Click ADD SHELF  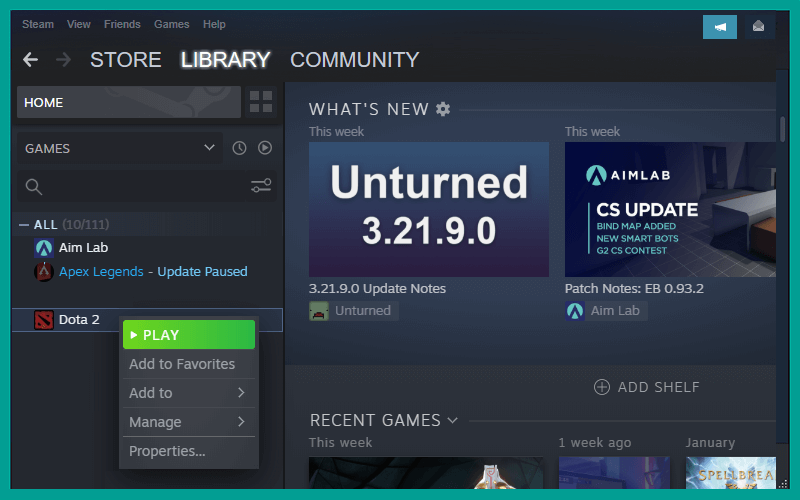tap(647, 387)
